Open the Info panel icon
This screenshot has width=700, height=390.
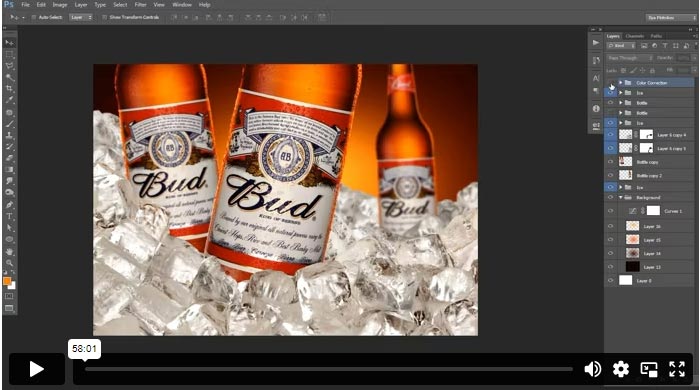(x=596, y=108)
